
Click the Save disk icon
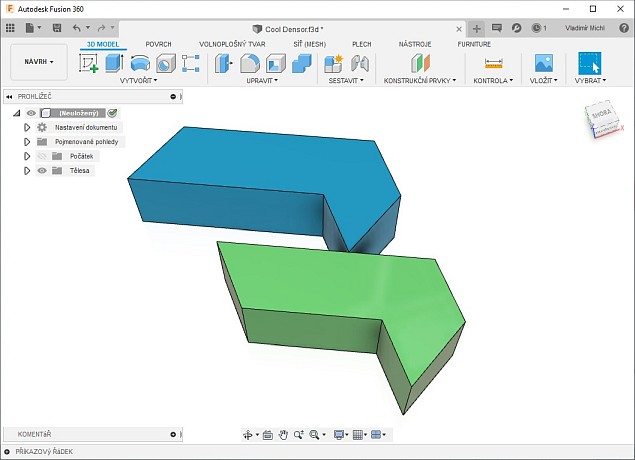(57, 28)
